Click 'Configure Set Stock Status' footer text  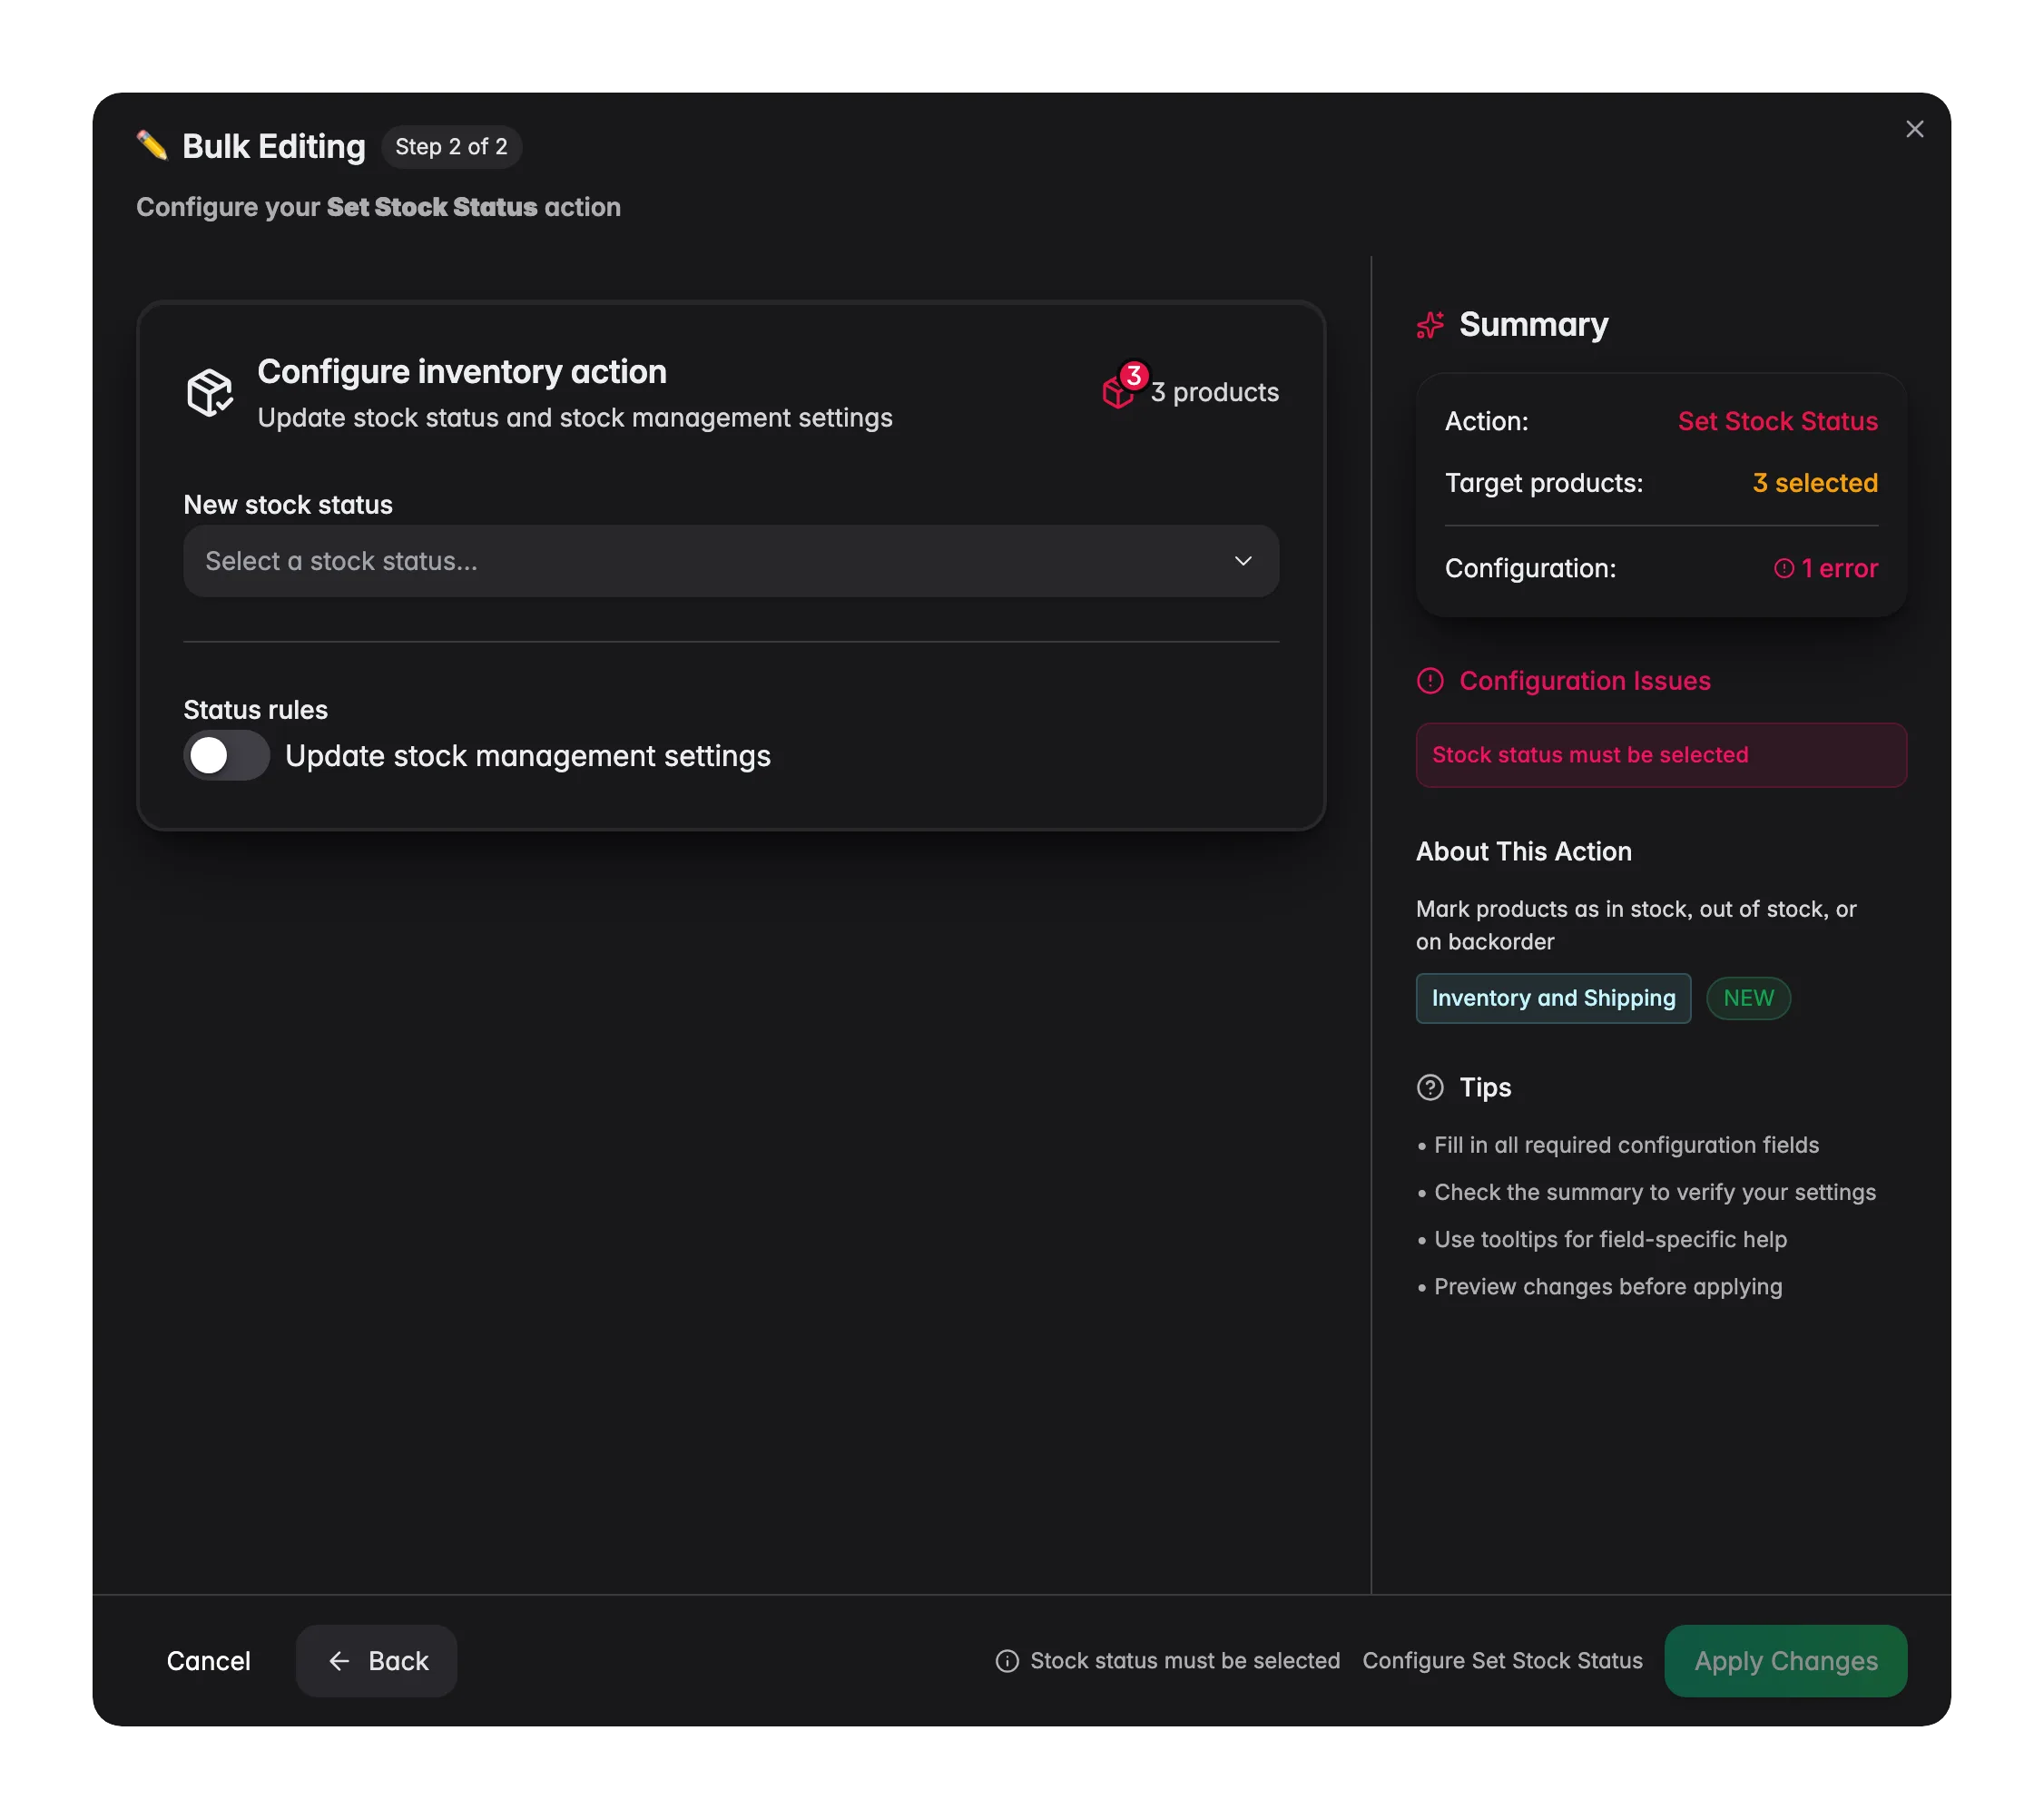[x=1502, y=1661]
